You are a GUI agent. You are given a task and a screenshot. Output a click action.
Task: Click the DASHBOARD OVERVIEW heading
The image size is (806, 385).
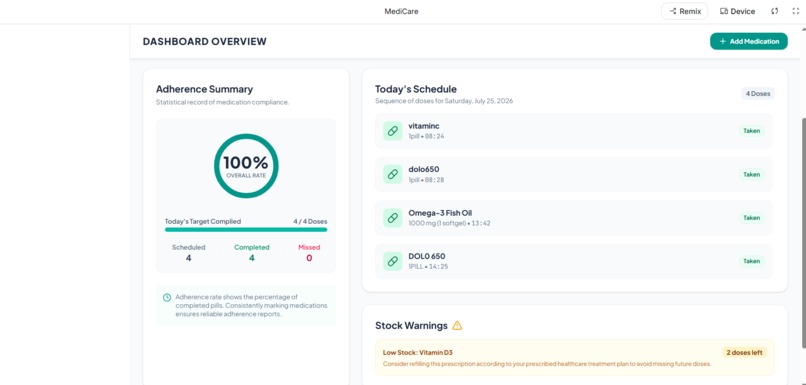point(205,42)
